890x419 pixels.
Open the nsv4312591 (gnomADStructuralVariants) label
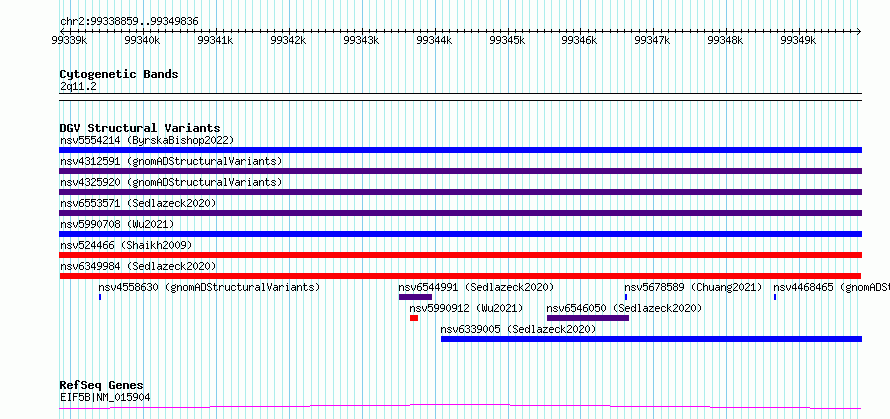pos(171,161)
